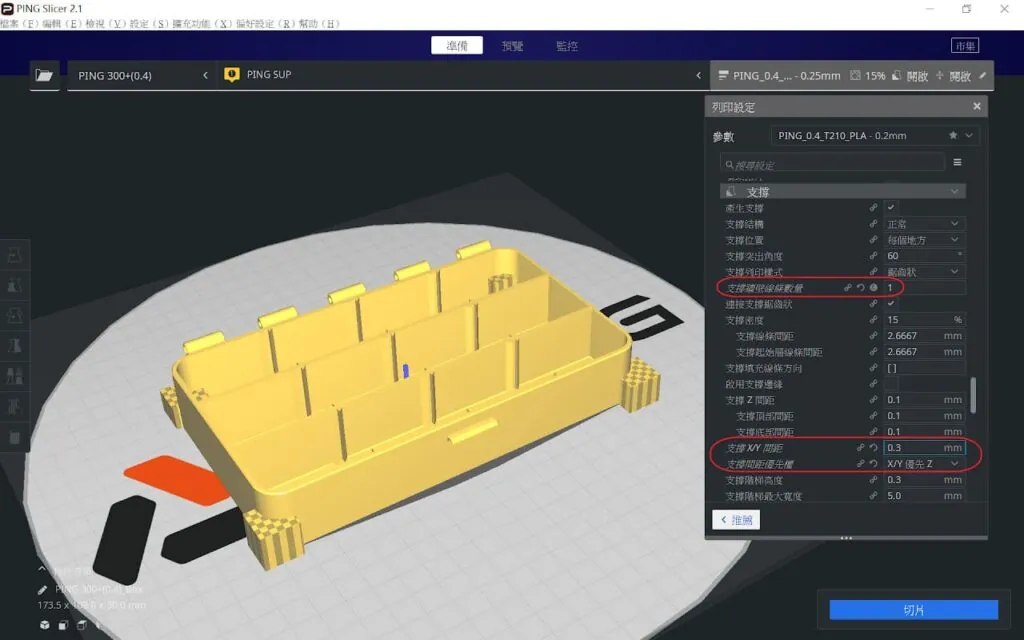
Task: Open the 檔案 (F) menu
Action: click(19, 24)
